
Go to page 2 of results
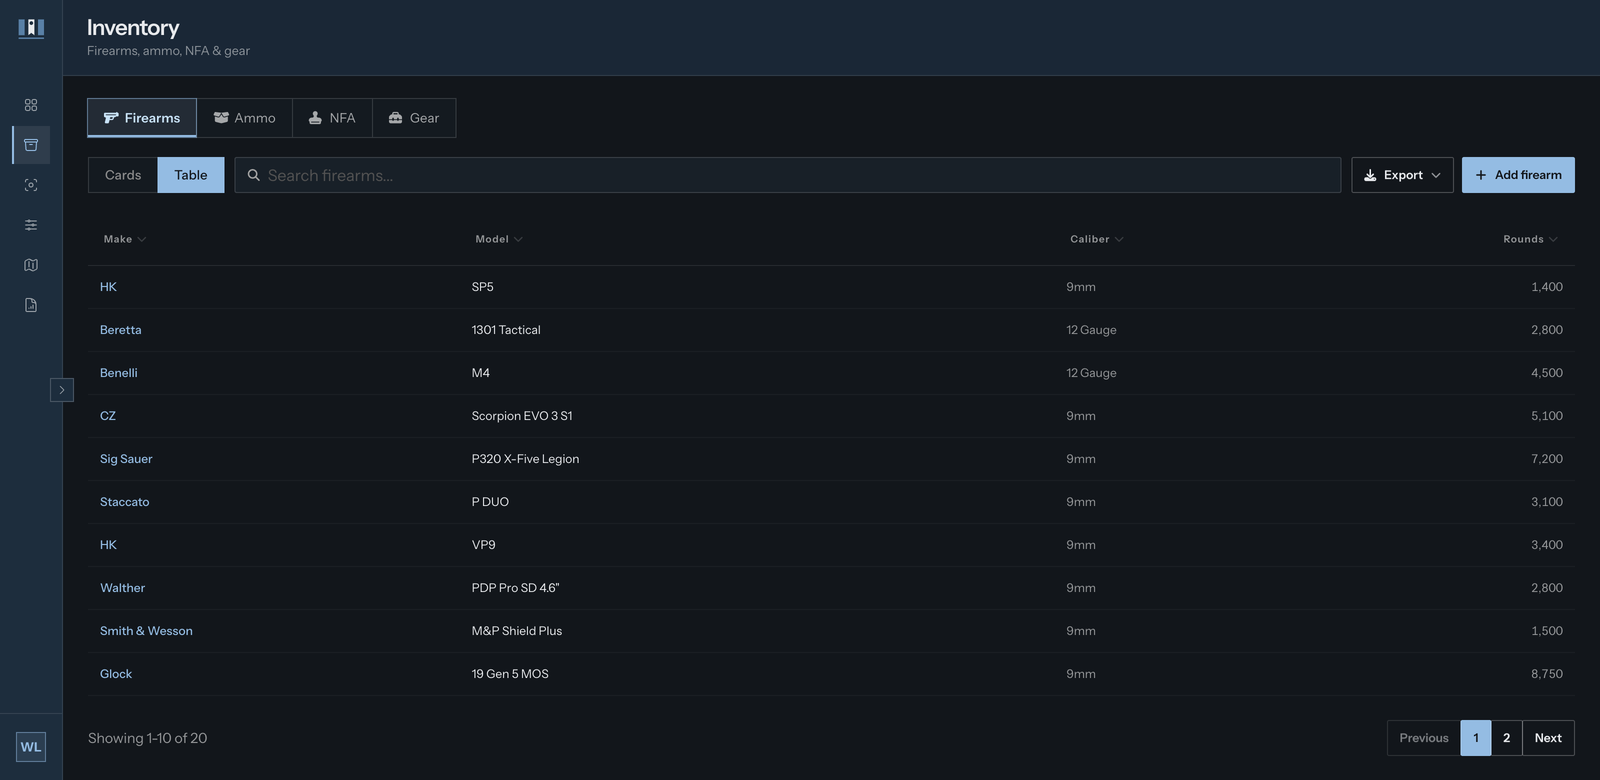[1506, 738]
